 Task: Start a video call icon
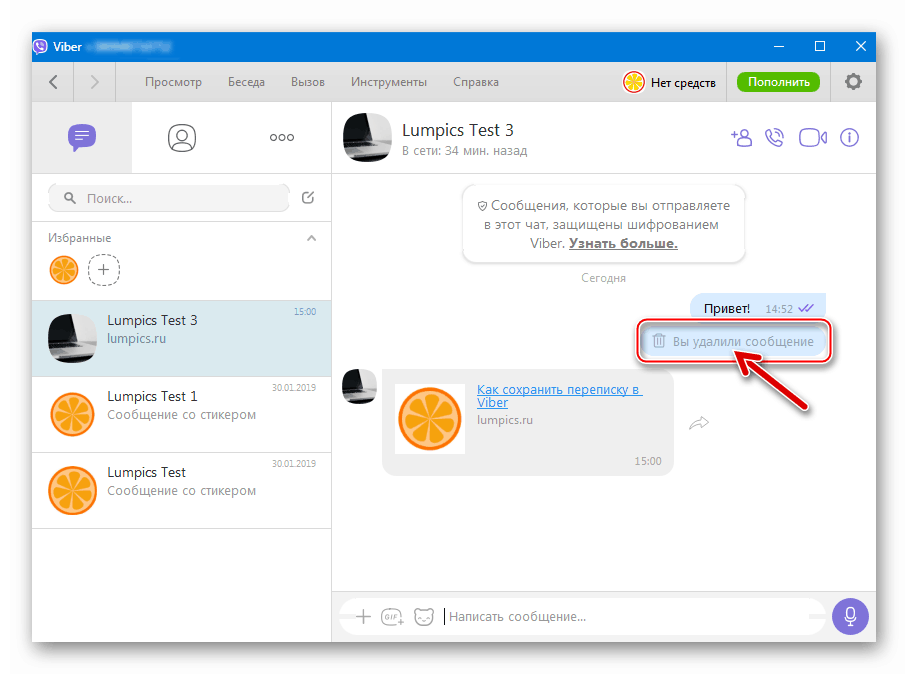coord(812,138)
